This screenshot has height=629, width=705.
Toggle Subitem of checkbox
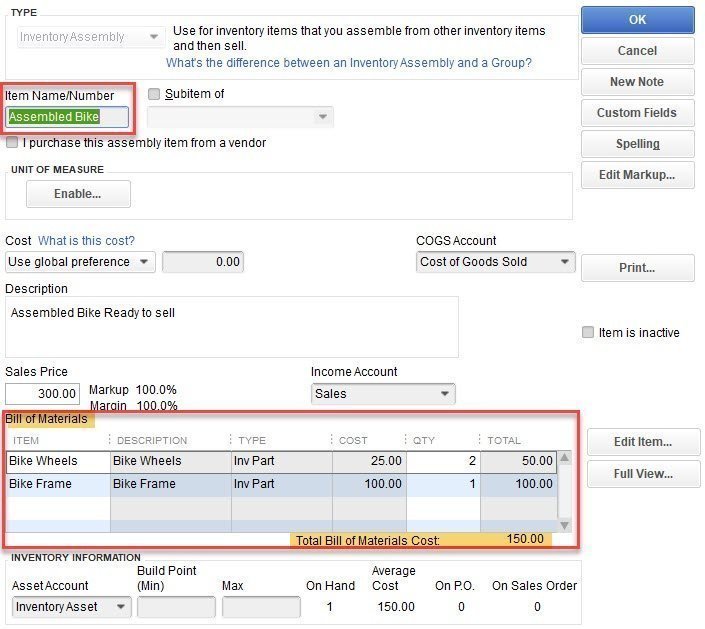tap(154, 94)
